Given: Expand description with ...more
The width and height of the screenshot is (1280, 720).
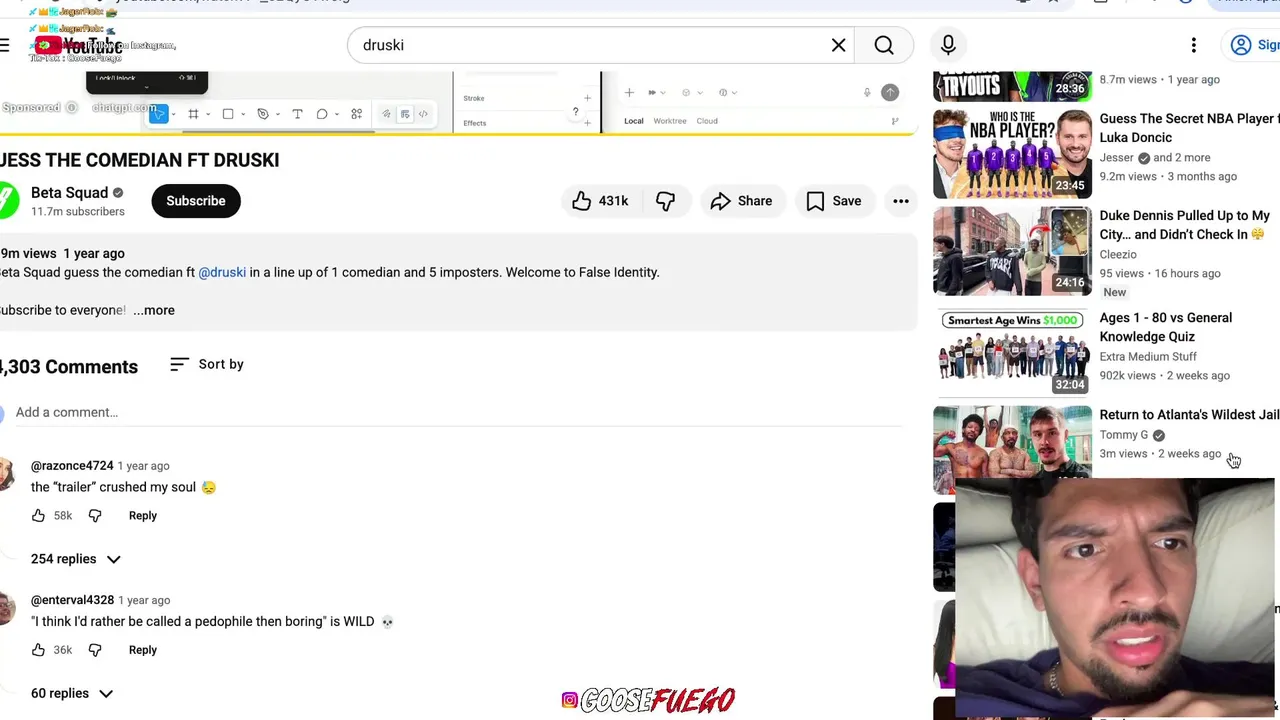Looking at the screenshot, I should 154,310.
